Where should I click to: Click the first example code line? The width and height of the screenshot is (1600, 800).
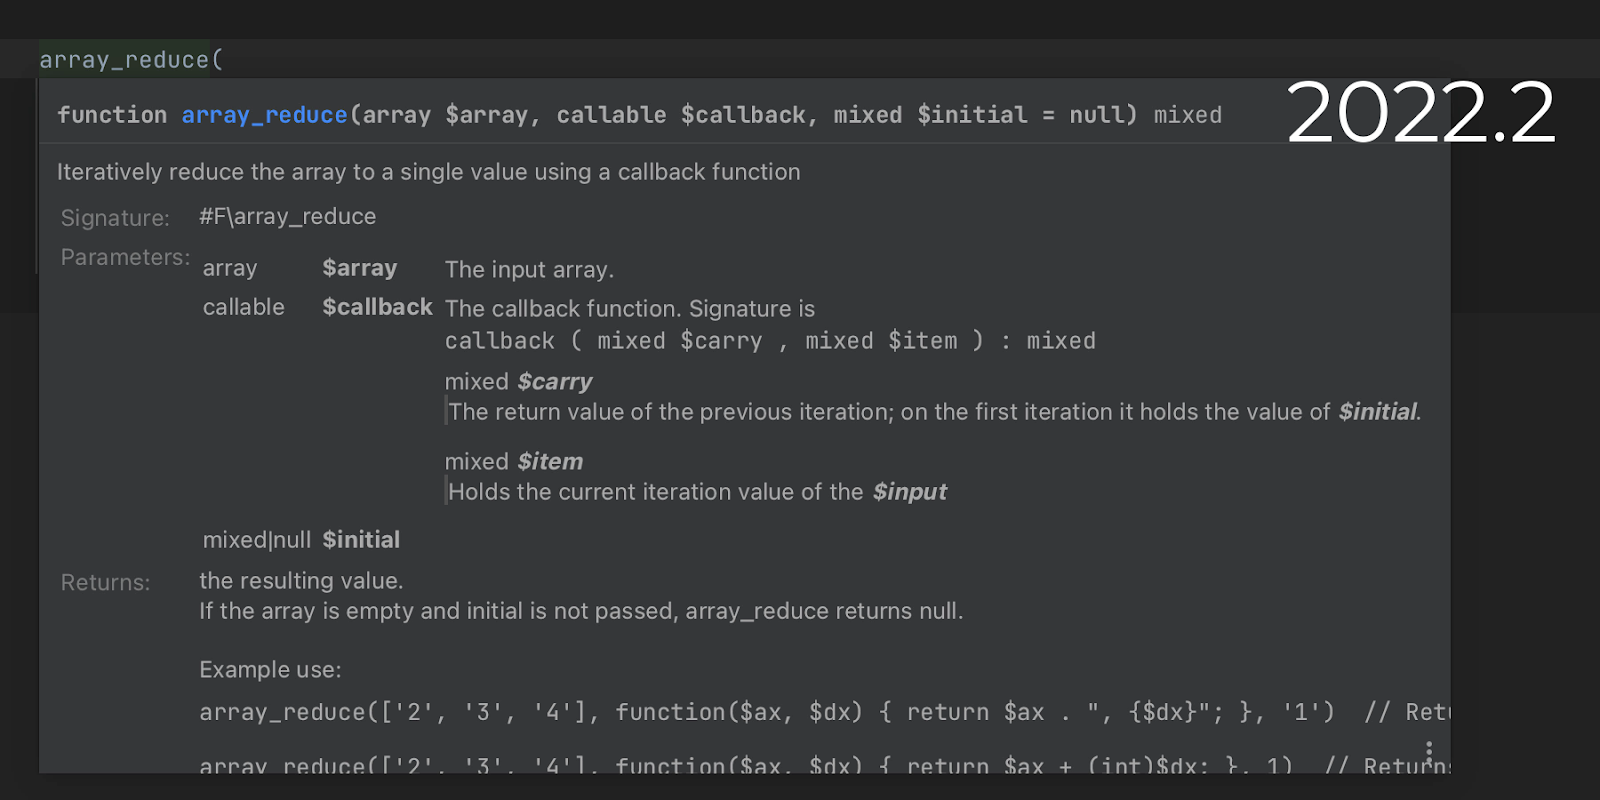tap(766, 712)
